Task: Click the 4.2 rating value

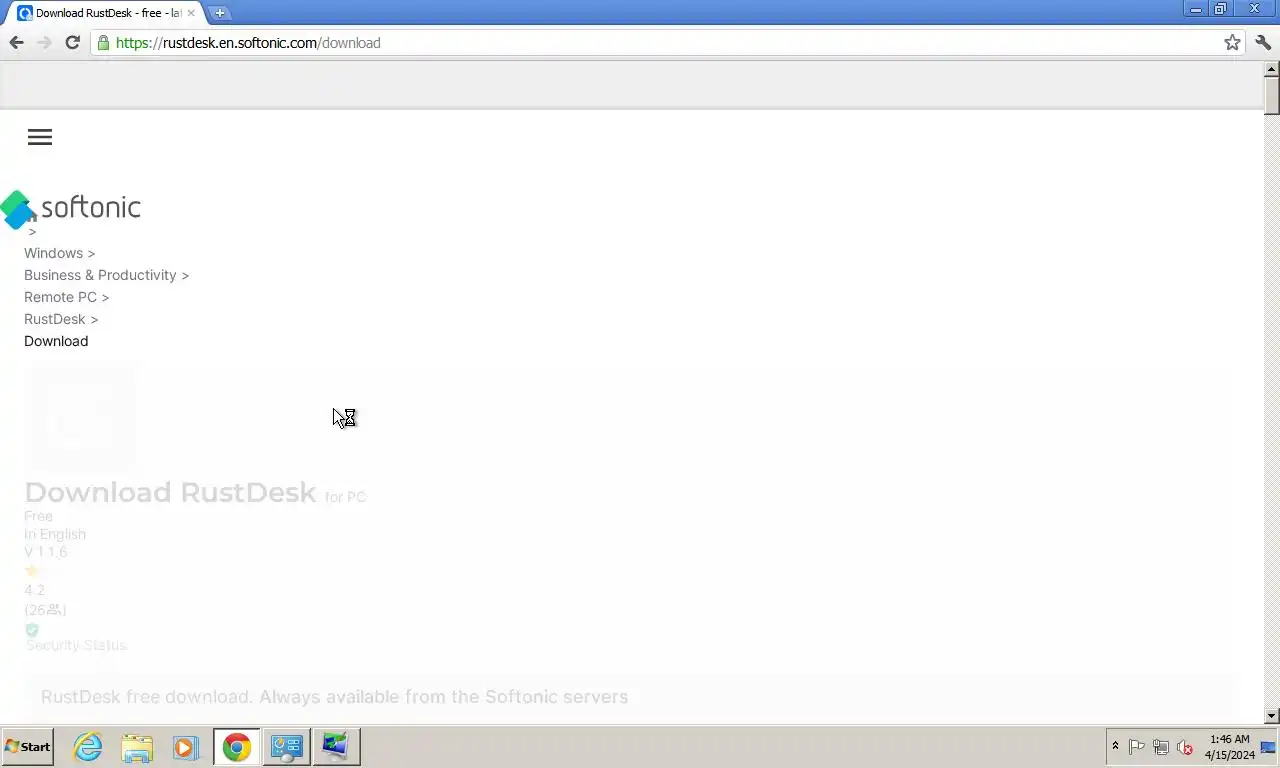Action: 34,590
